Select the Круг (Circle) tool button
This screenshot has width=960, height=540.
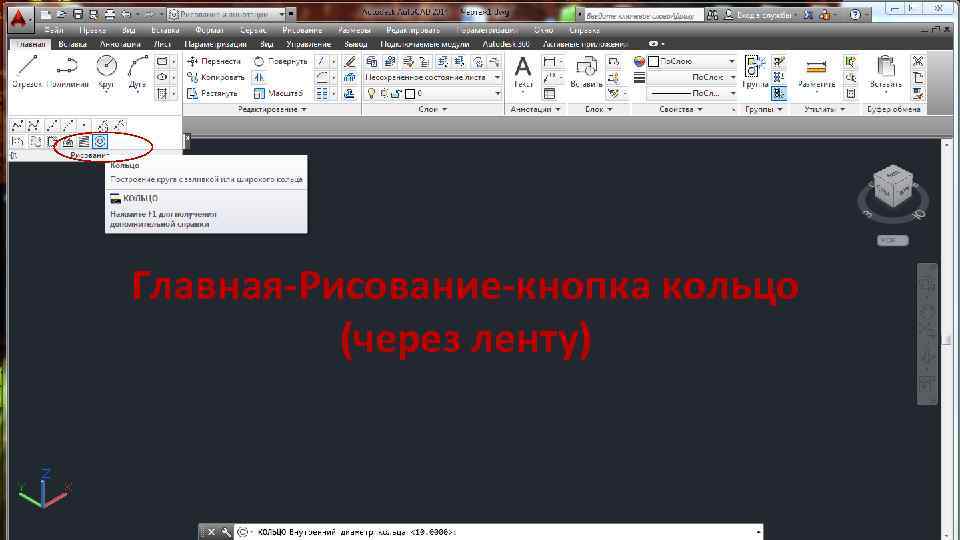(107, 72)
